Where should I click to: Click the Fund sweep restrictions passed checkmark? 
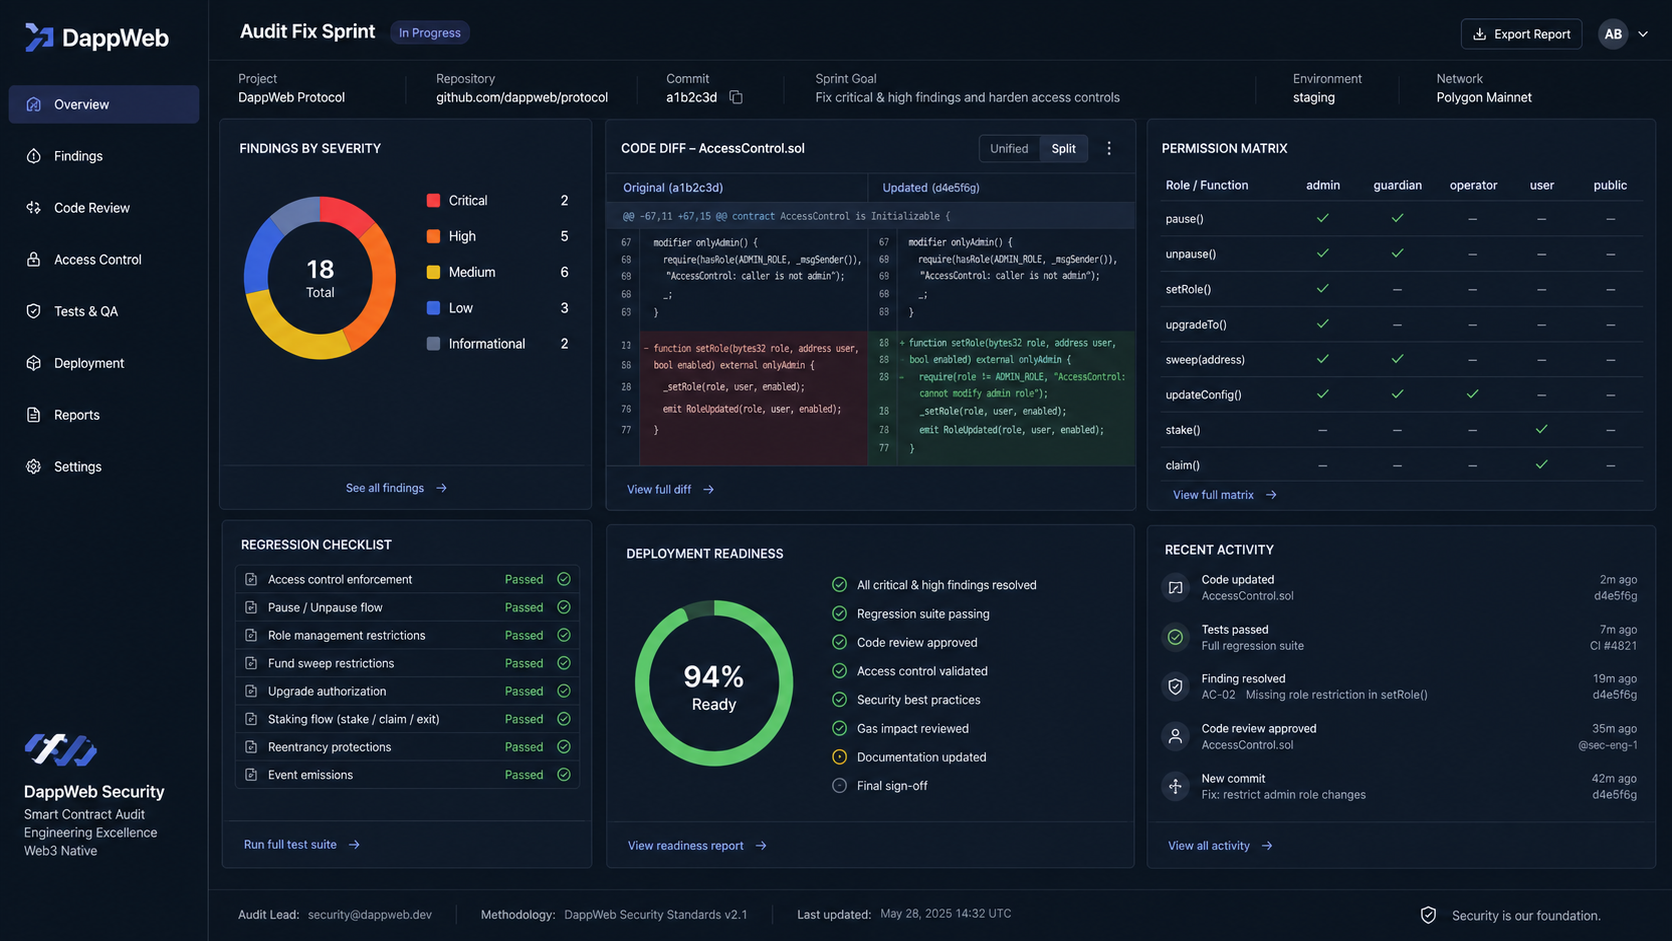564,663
